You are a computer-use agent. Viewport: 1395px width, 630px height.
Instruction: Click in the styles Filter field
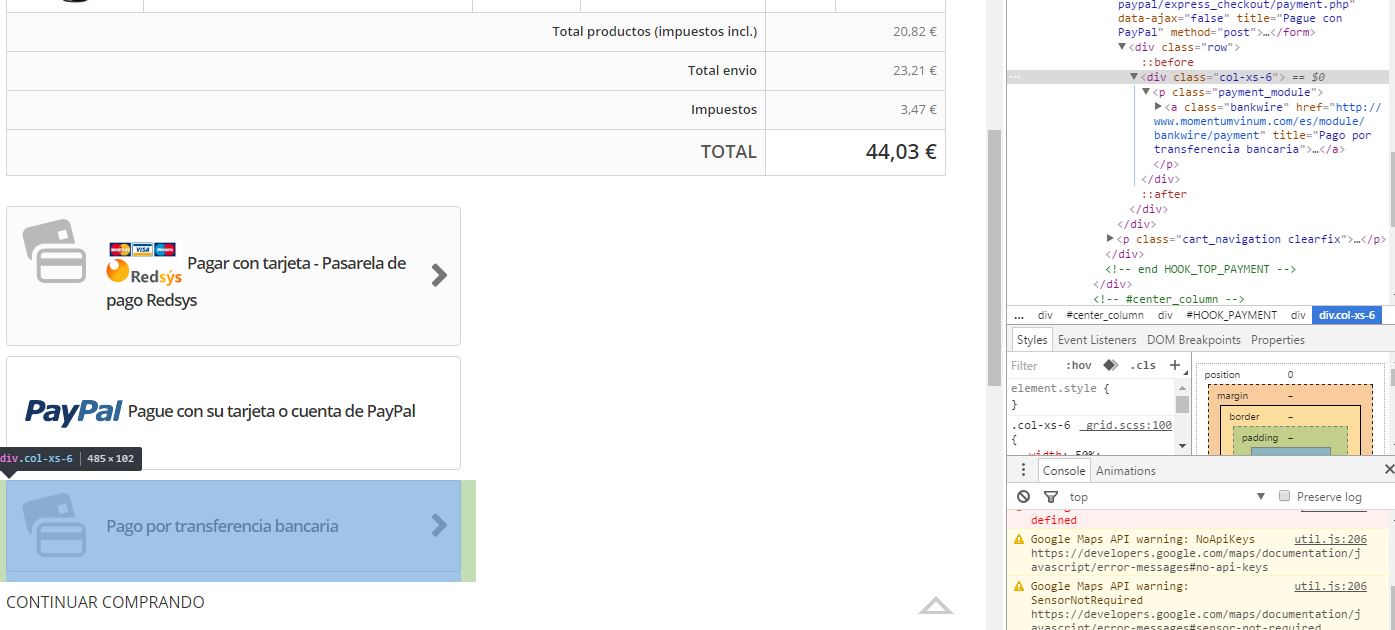(1030, 366)
